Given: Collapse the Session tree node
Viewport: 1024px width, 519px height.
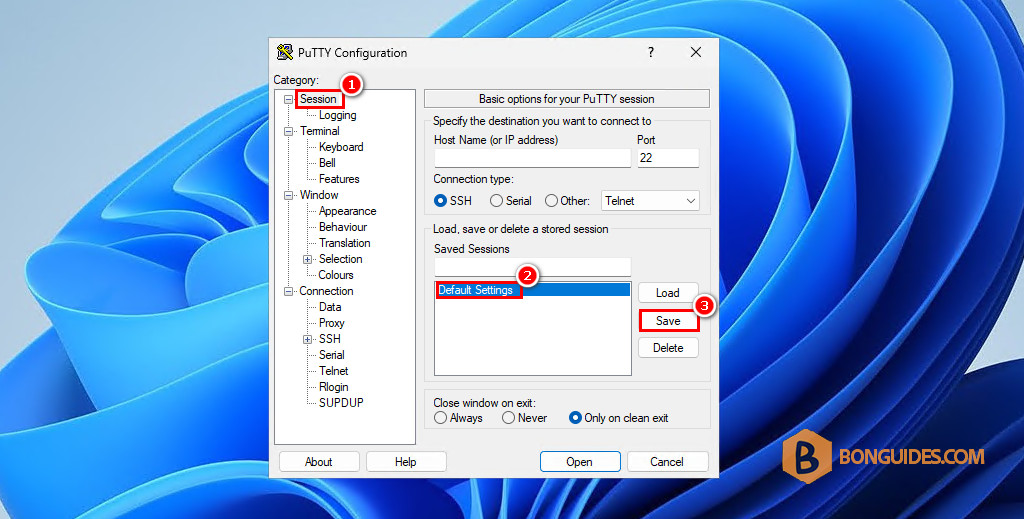Looking at the screenshot, I should tap(288, 99).
